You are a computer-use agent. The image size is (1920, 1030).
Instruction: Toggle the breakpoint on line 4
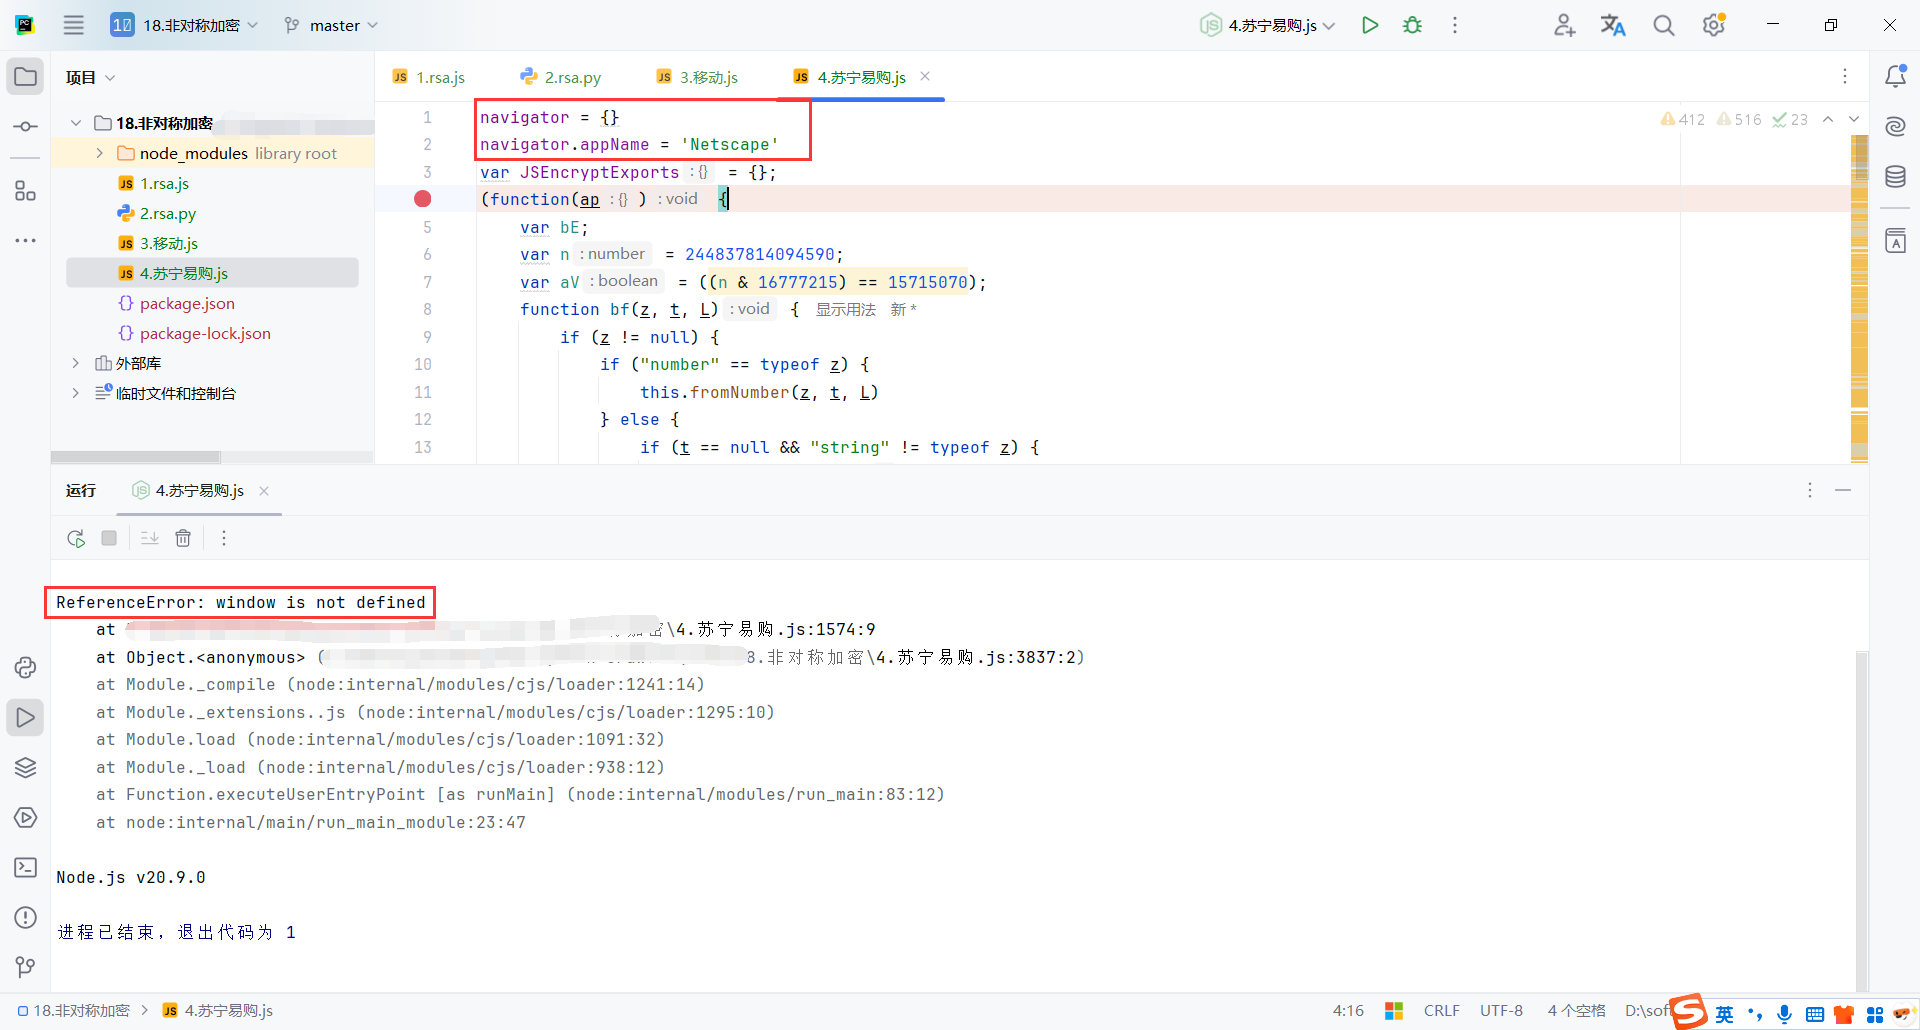point(423,199)
